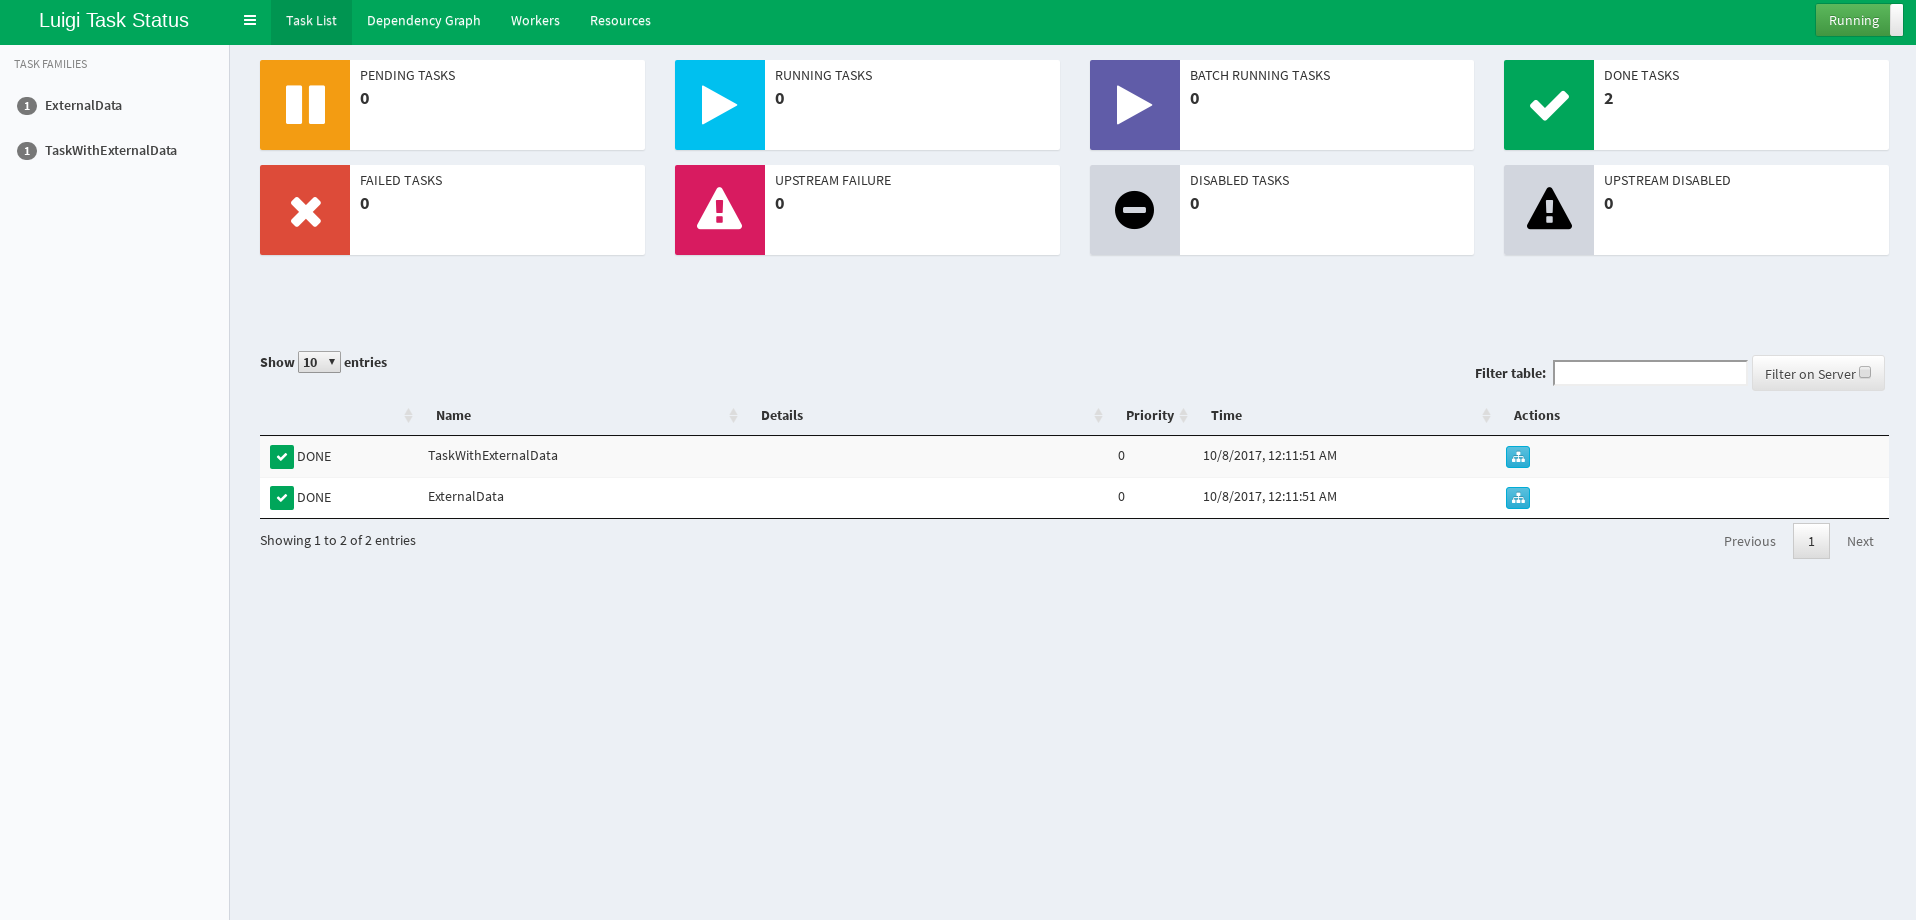Select ExternalData in task families sidebar
The image size is (1916, 920).
click(x=83, y=106)
